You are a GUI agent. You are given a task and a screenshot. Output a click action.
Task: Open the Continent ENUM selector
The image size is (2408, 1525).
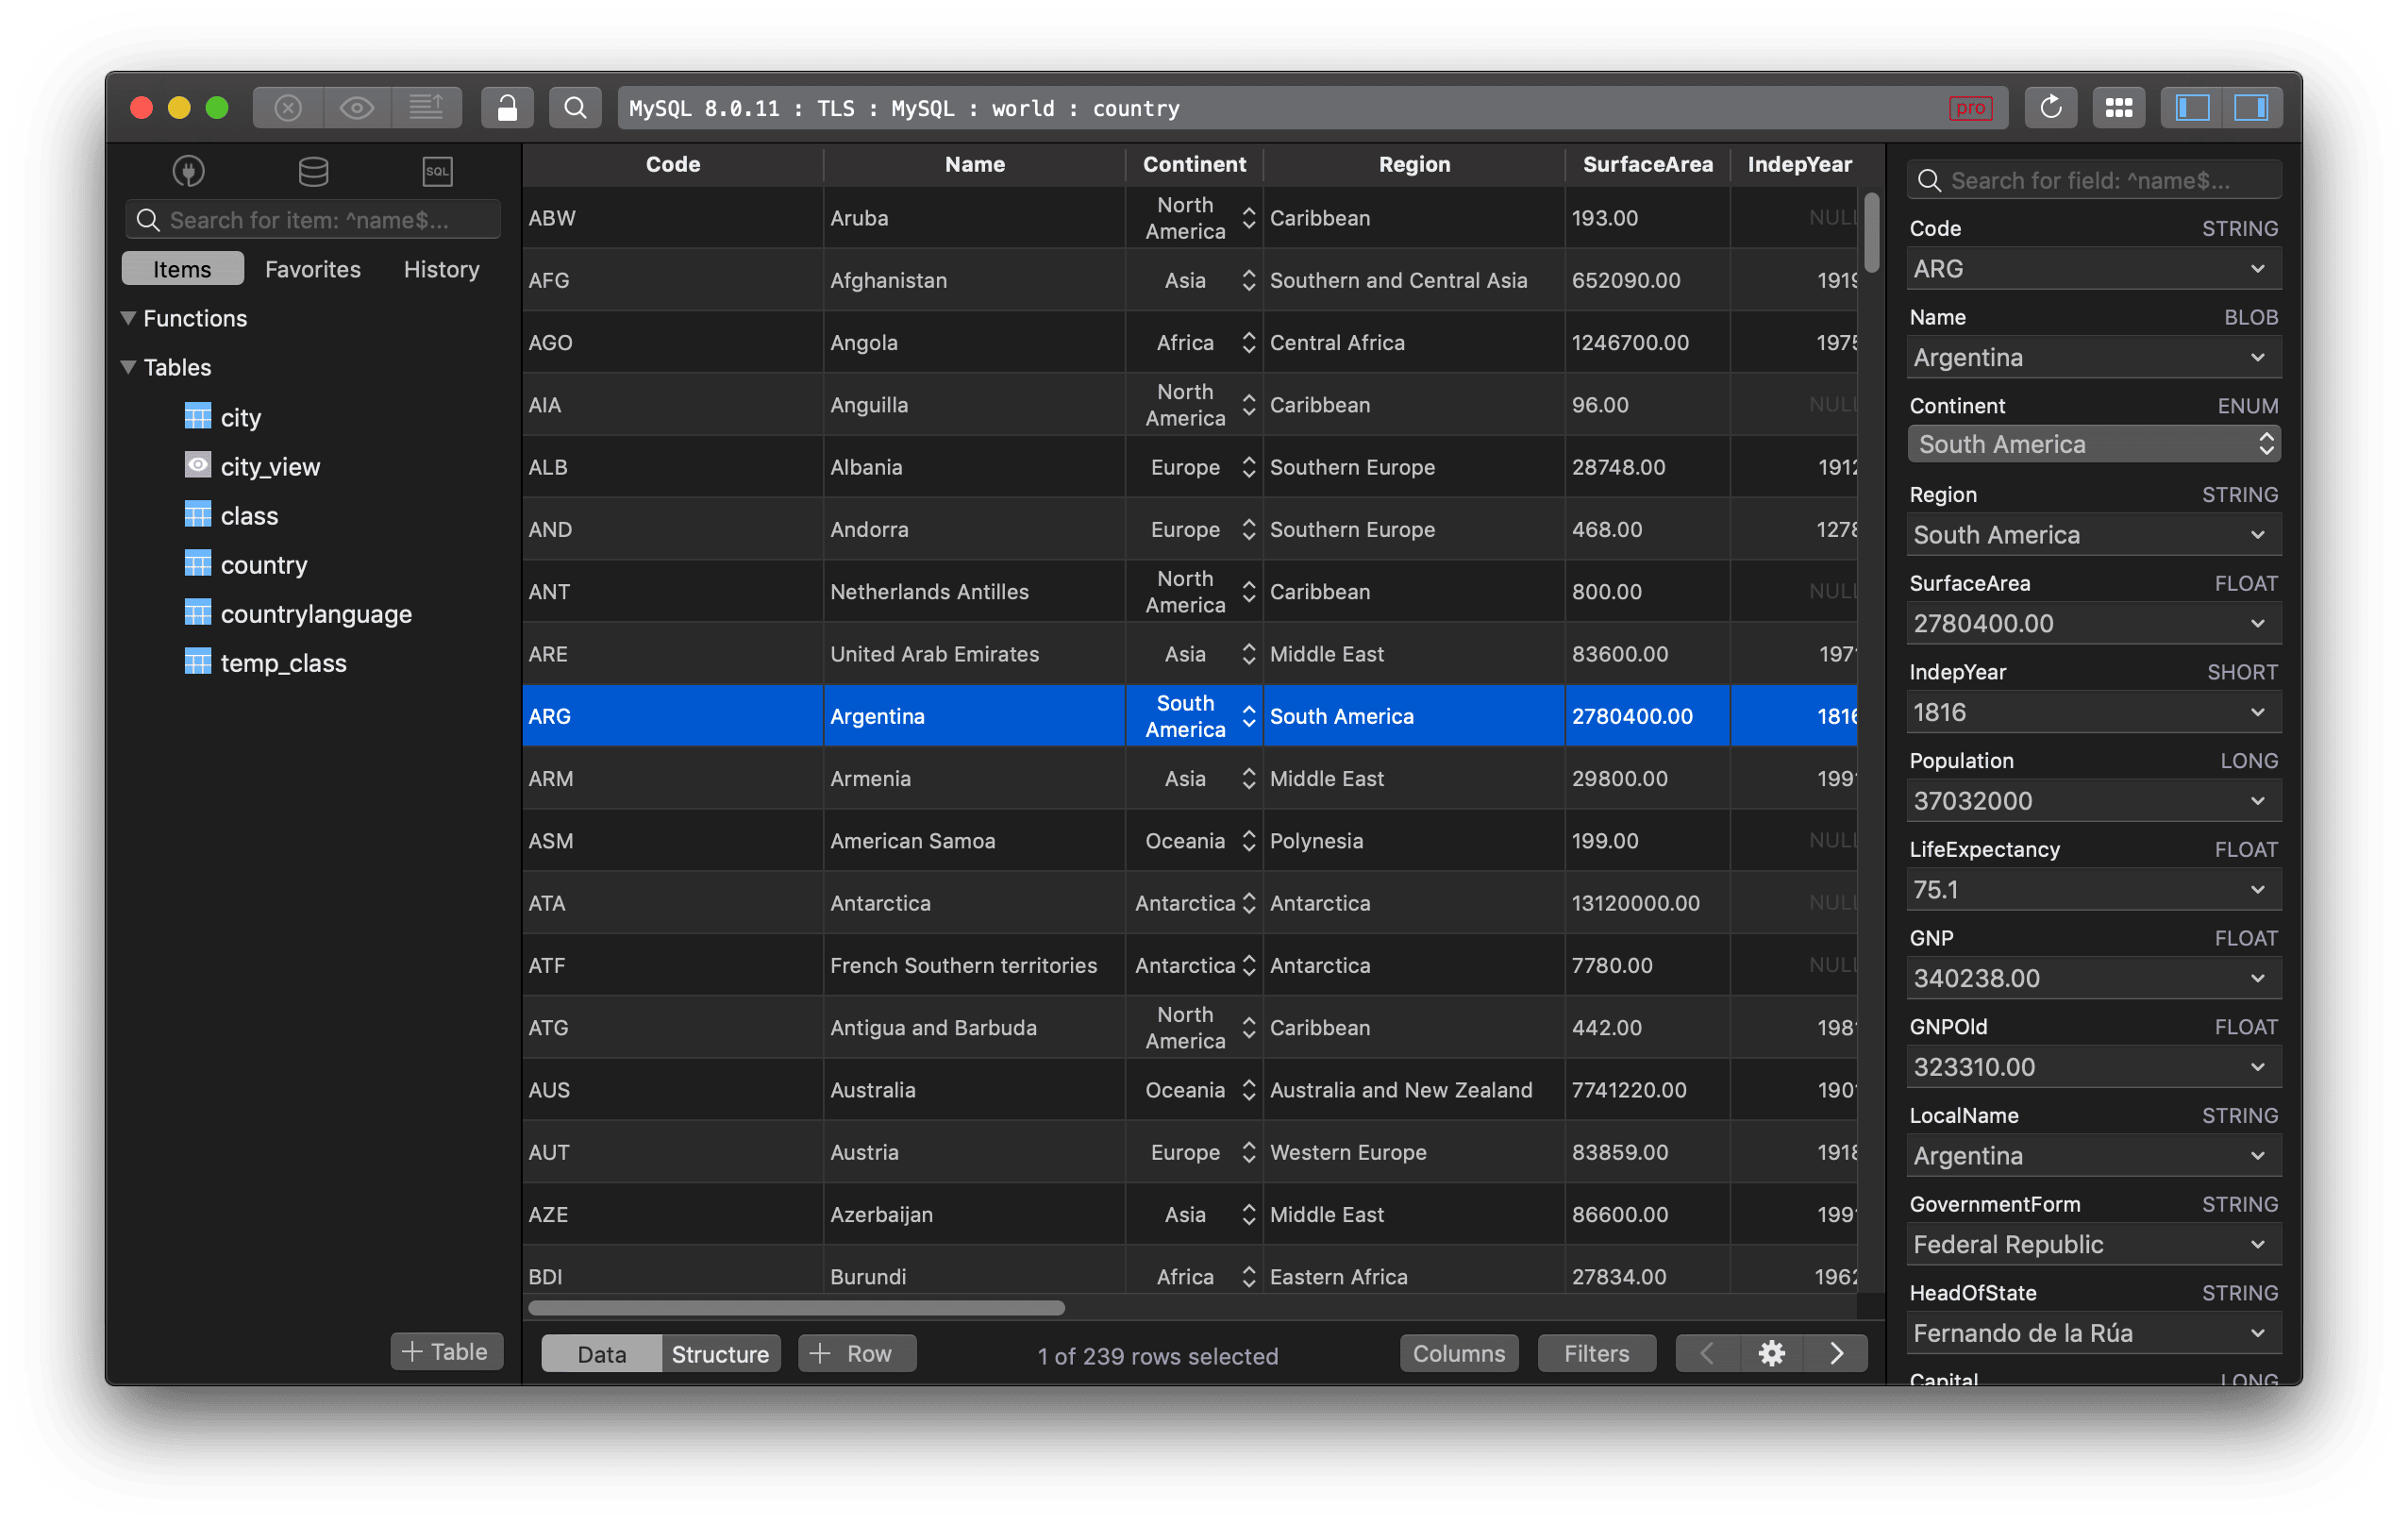[x=2094, y=444]
